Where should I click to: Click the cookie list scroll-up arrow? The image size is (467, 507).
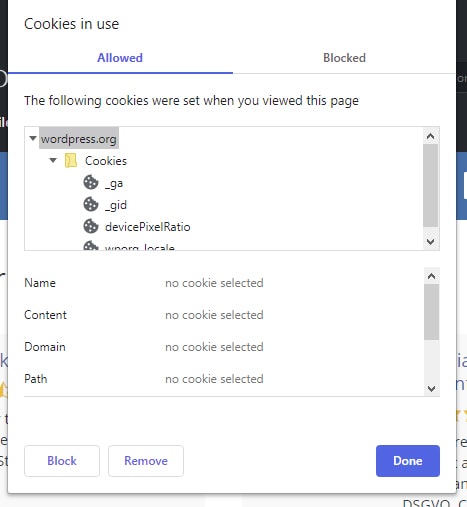431,136
